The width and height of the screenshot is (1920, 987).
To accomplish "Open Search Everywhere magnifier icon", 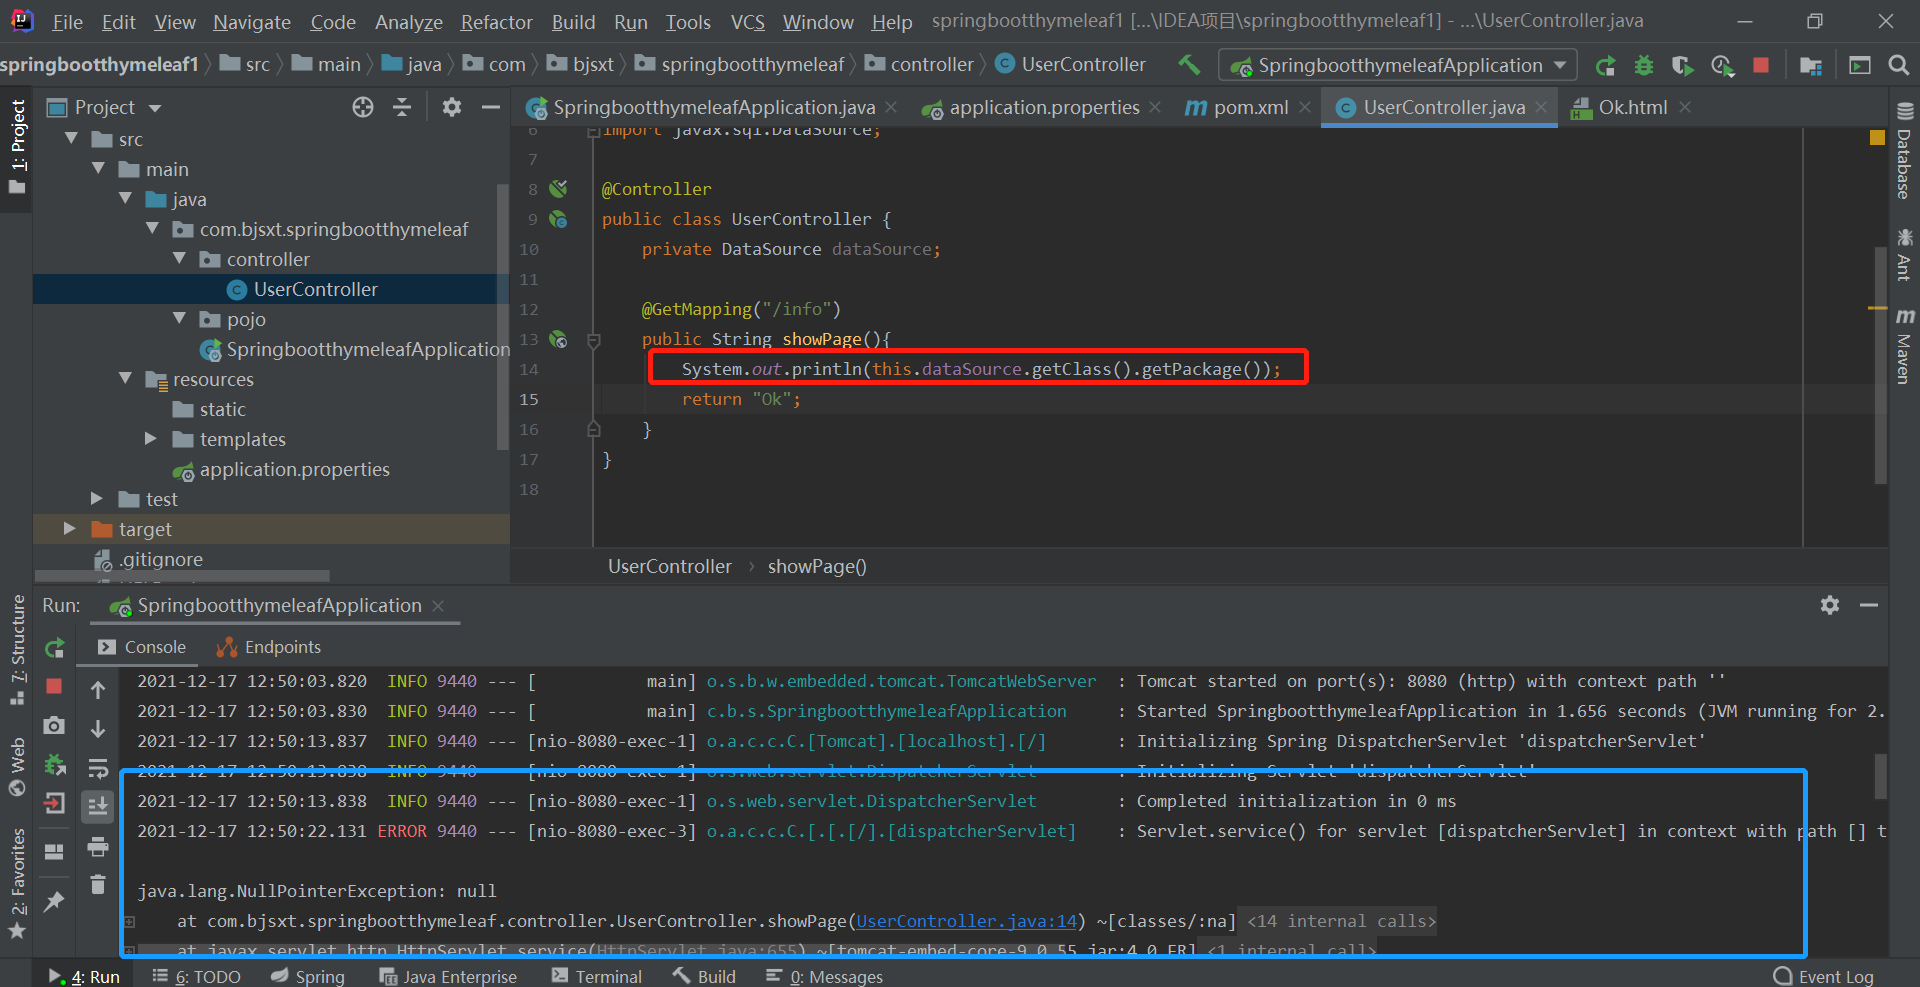I will [x=1898, y=65].
